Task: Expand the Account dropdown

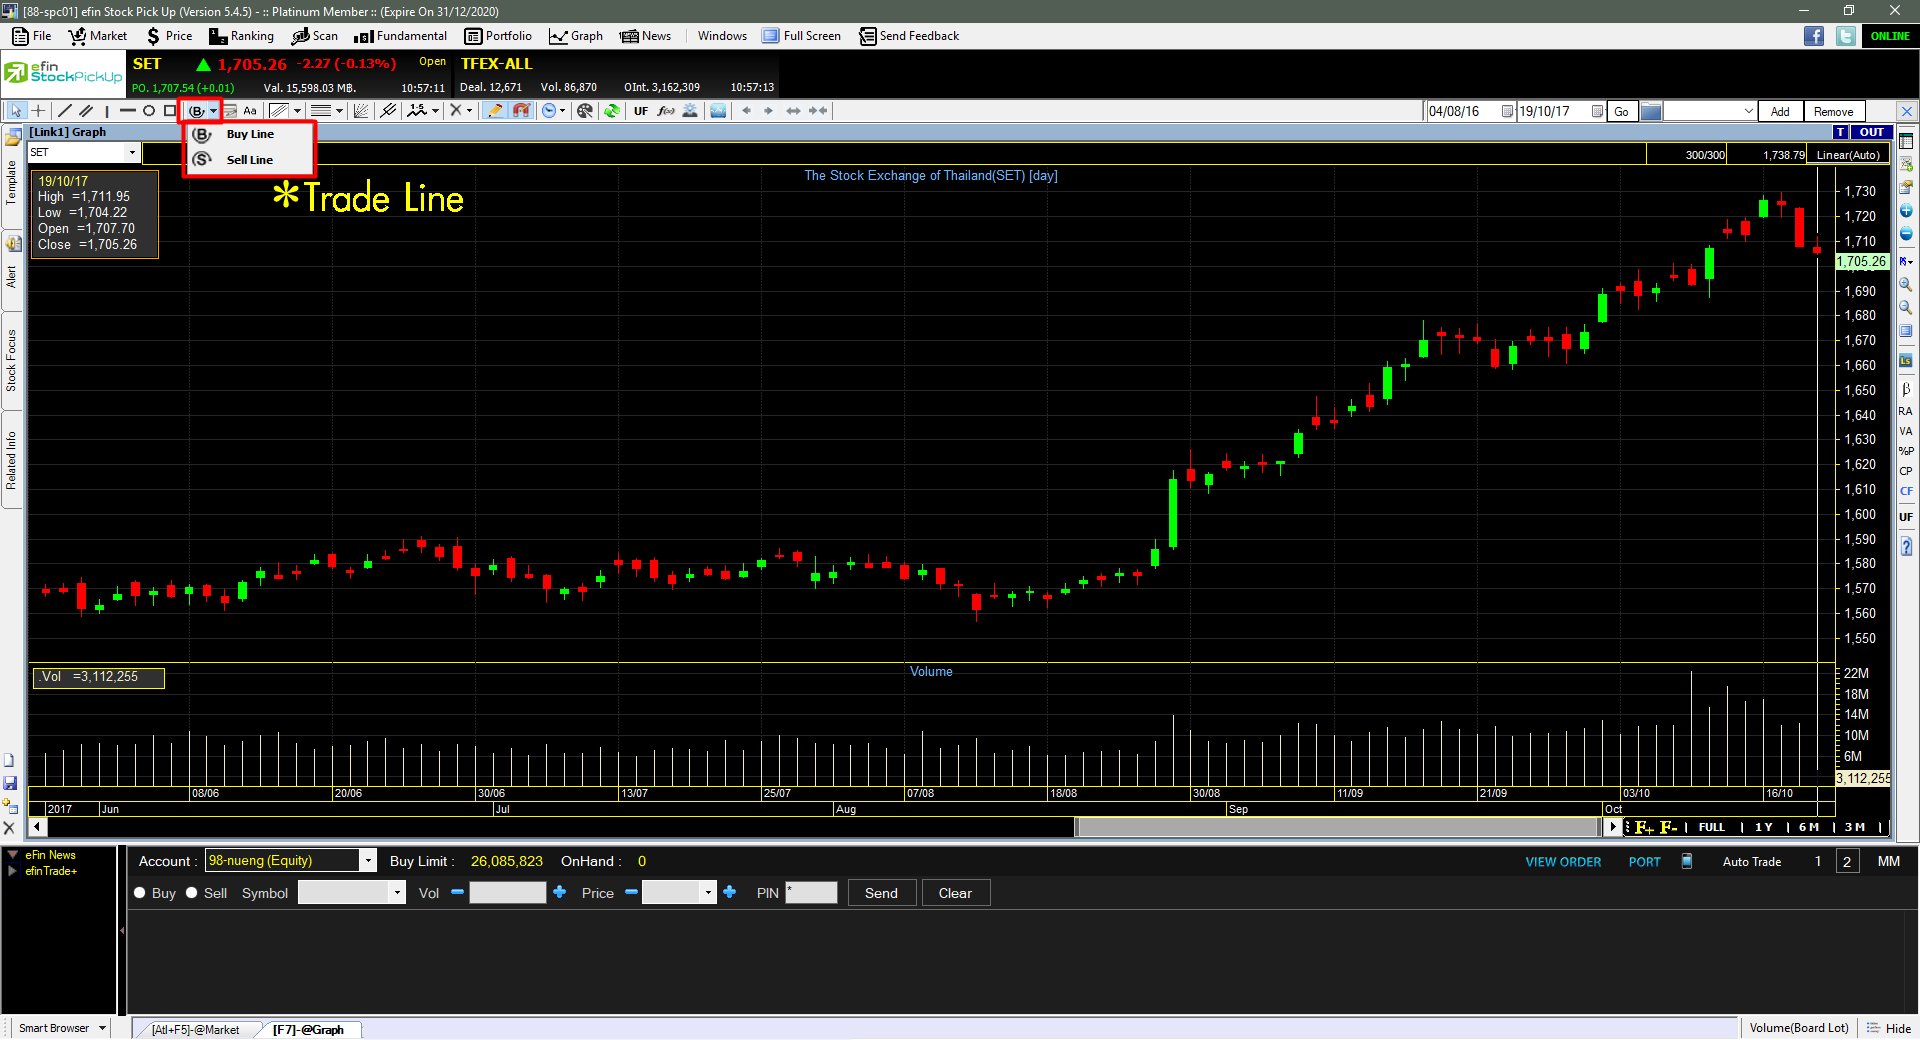Action: [368, 861]
